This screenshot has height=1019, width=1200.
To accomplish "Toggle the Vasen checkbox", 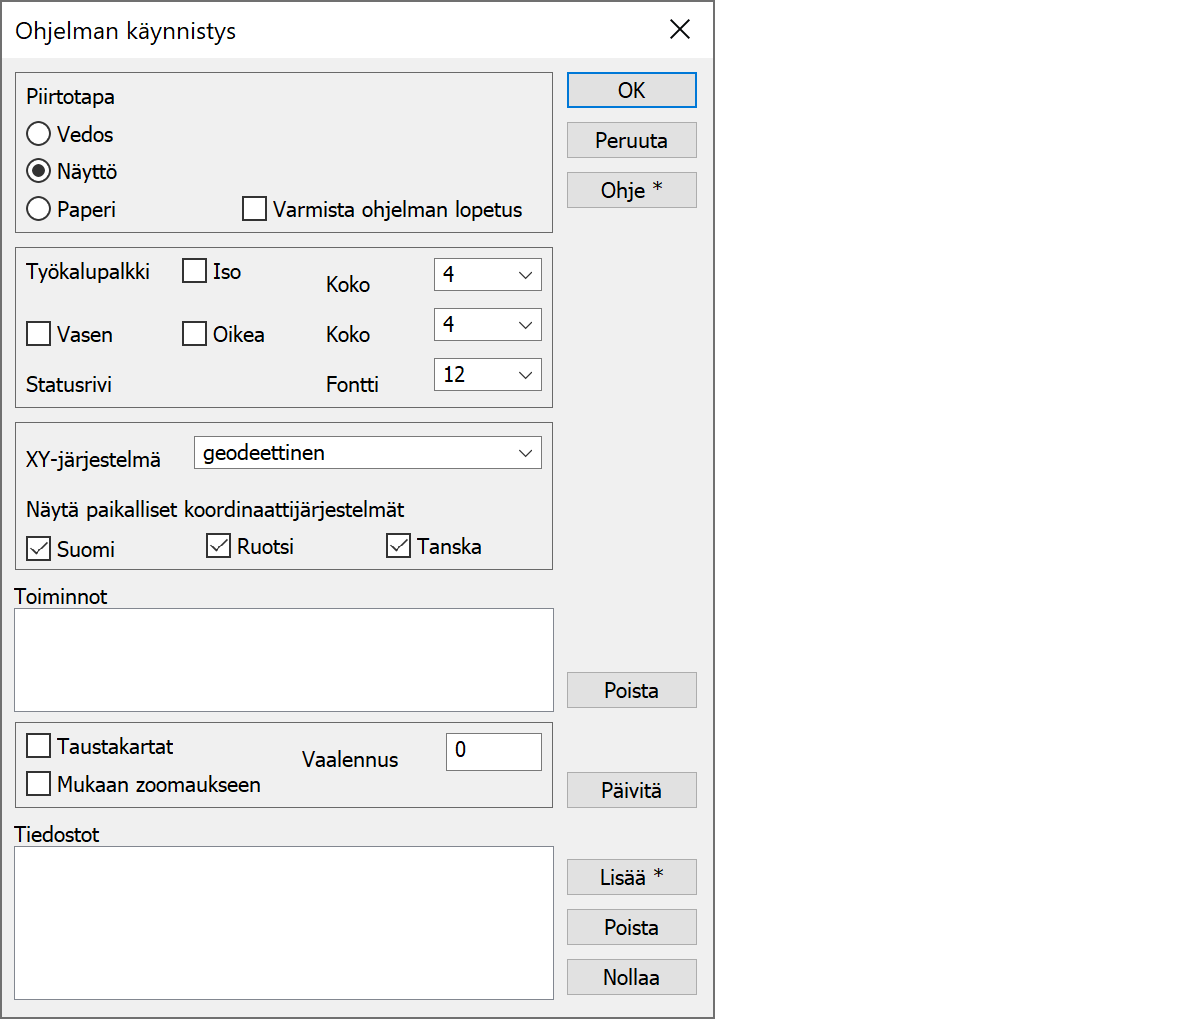I will click(39, 334).
